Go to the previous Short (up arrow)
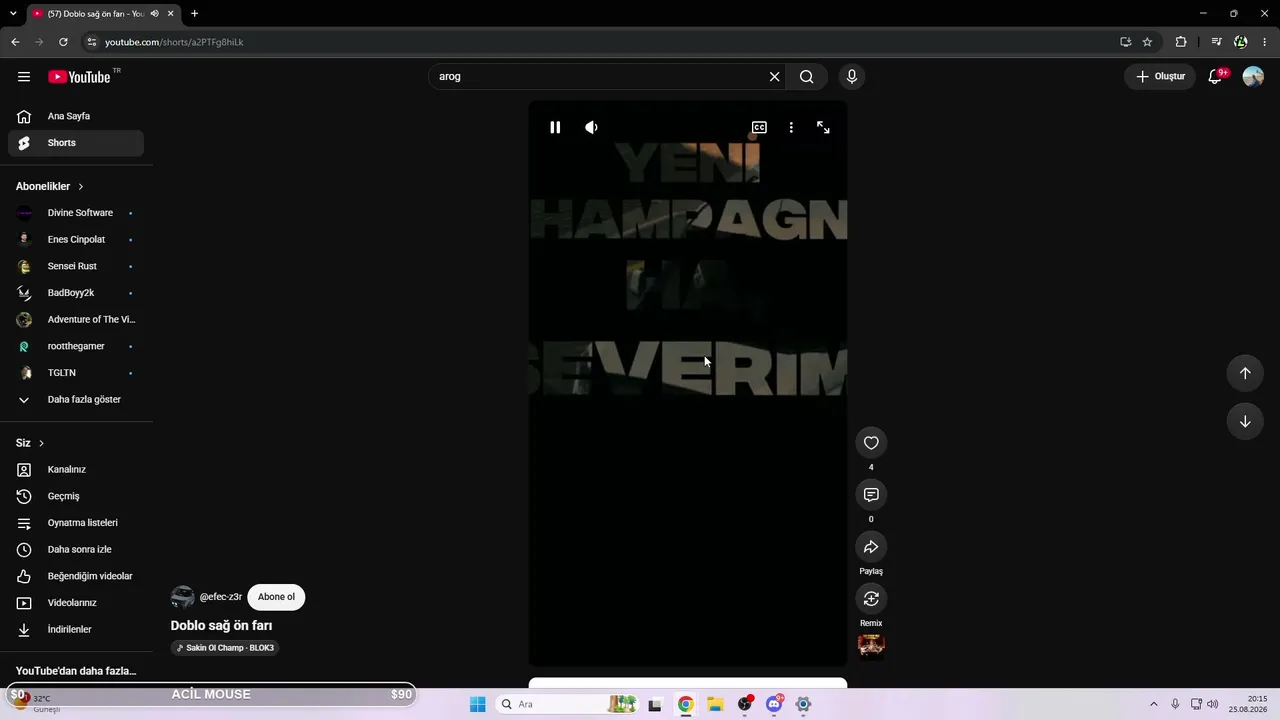The height and width of the screenshot is (720, 1280). (x=1245, y=373)
